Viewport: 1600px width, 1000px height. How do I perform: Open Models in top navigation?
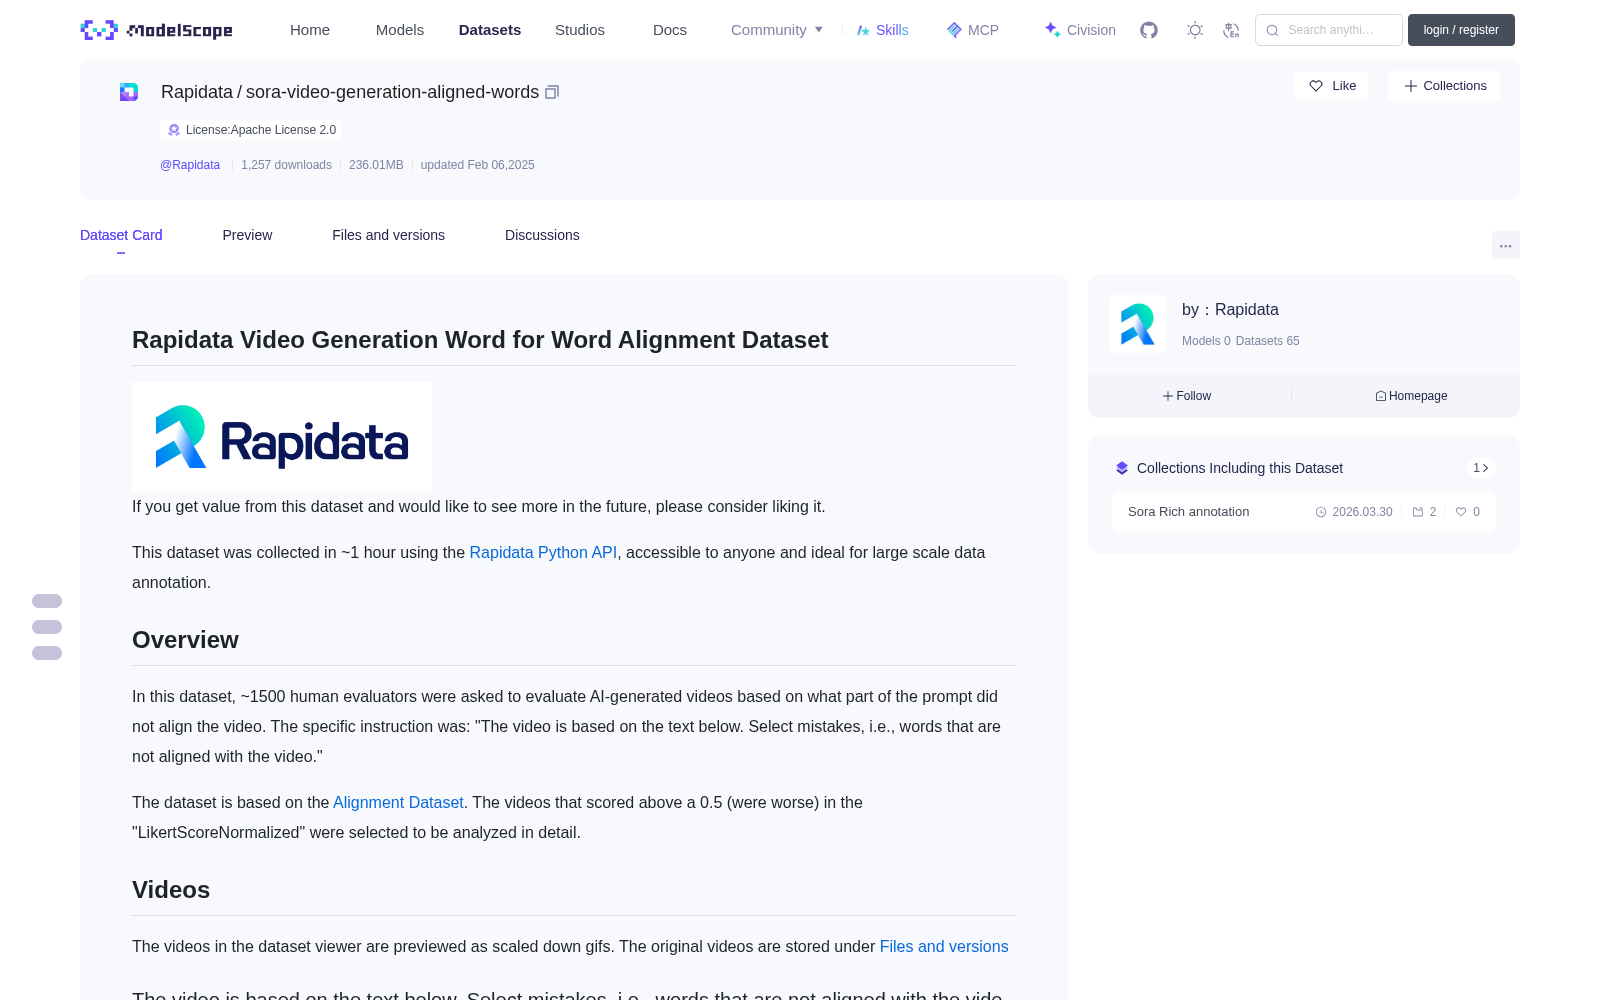(x=400, y=30)
